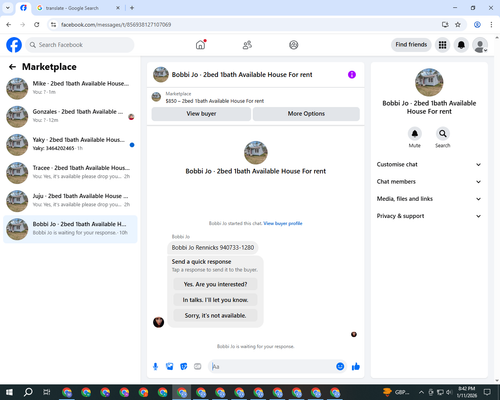Image resolution: width=500 pixels, height=400 pixels.
Task: Open the purple conversation information icon
Action: click(352, 75)
